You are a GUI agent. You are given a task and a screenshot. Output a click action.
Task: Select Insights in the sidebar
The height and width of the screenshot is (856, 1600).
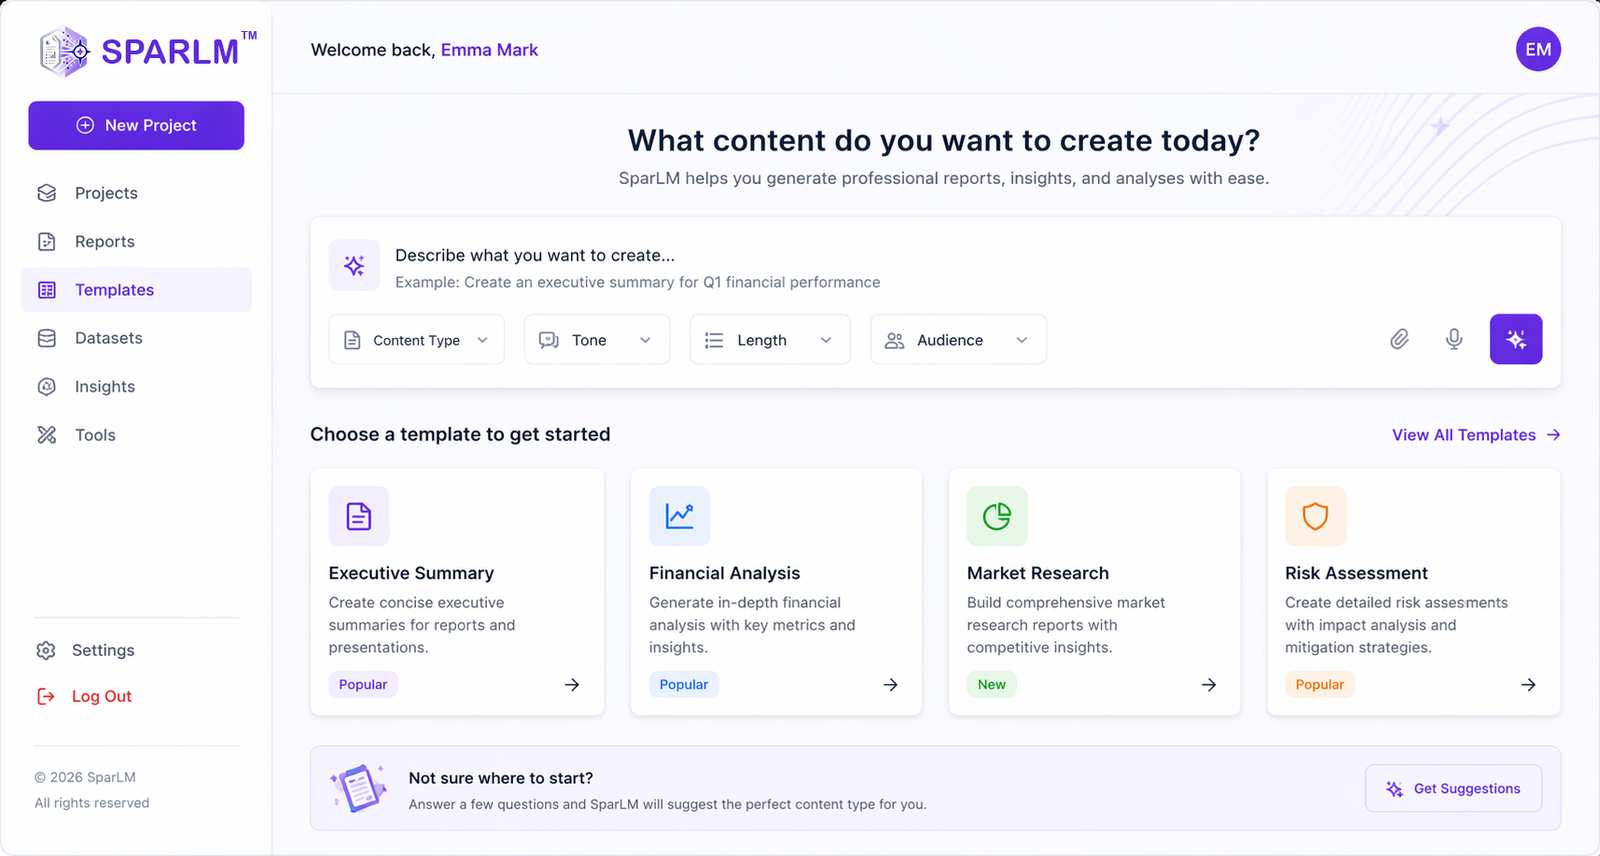104,387
